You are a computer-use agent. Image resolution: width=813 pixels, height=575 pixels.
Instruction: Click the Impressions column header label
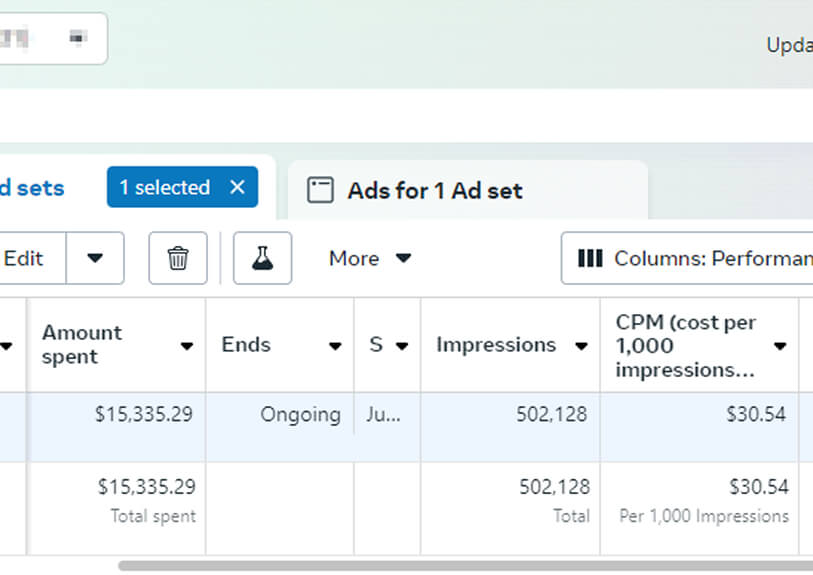[x=495, y=345]
